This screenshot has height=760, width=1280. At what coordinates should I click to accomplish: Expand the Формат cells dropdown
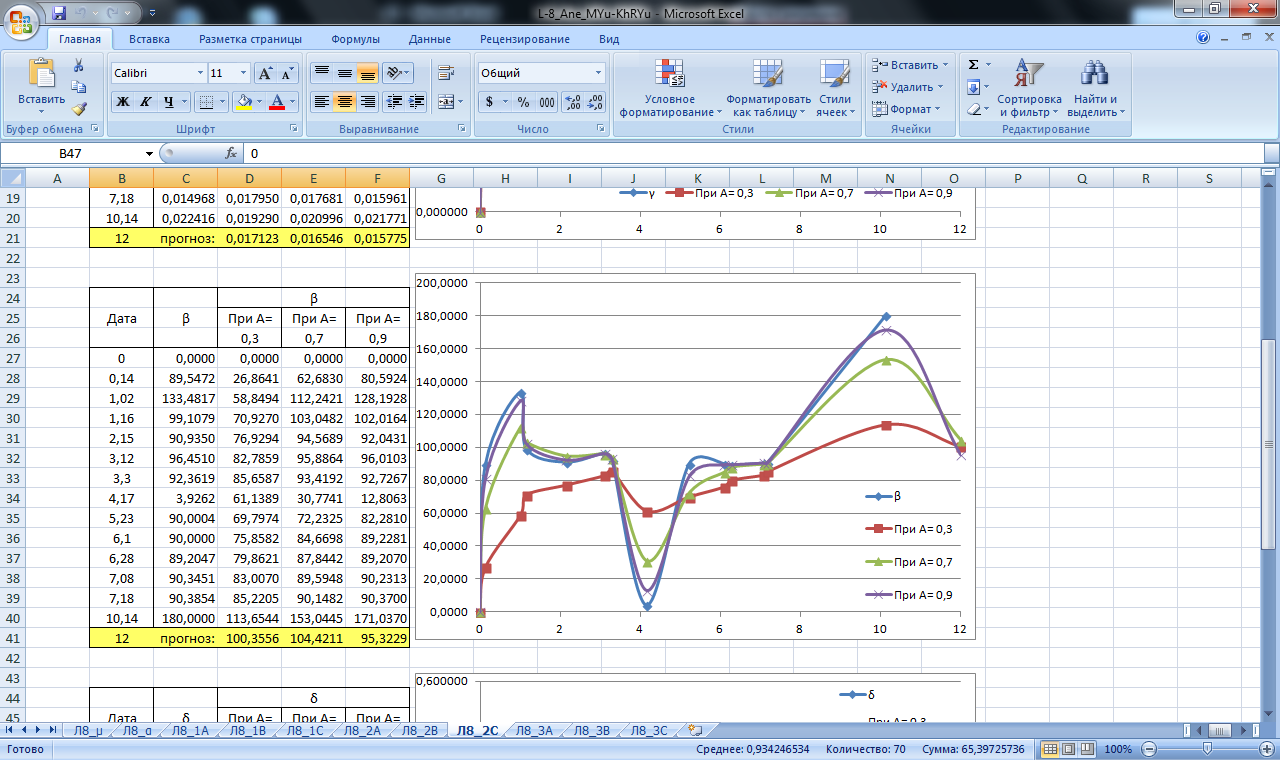tap(936, 109)
